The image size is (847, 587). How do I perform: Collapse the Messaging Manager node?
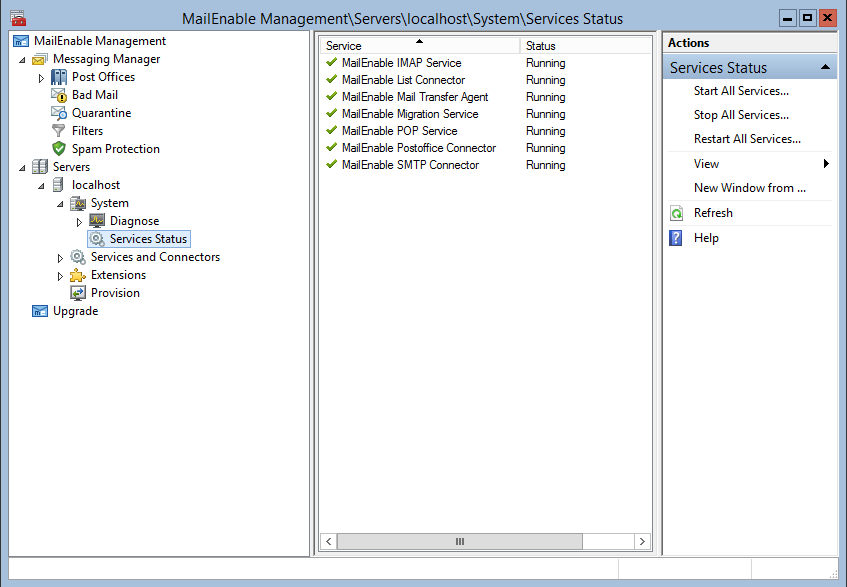point(22,60)
